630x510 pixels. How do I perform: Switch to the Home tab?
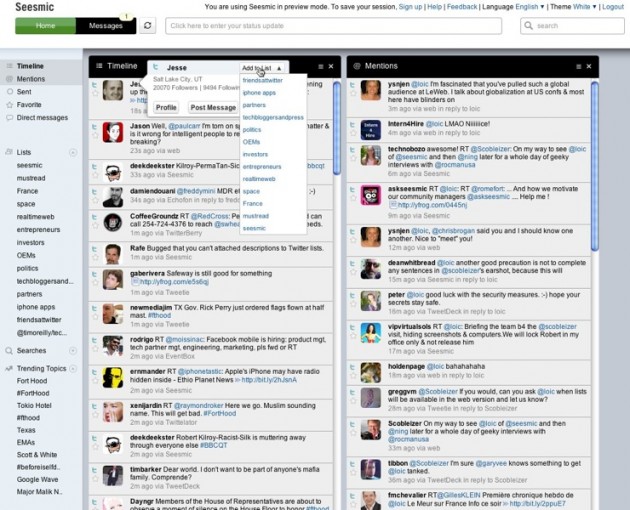(45, 26)
